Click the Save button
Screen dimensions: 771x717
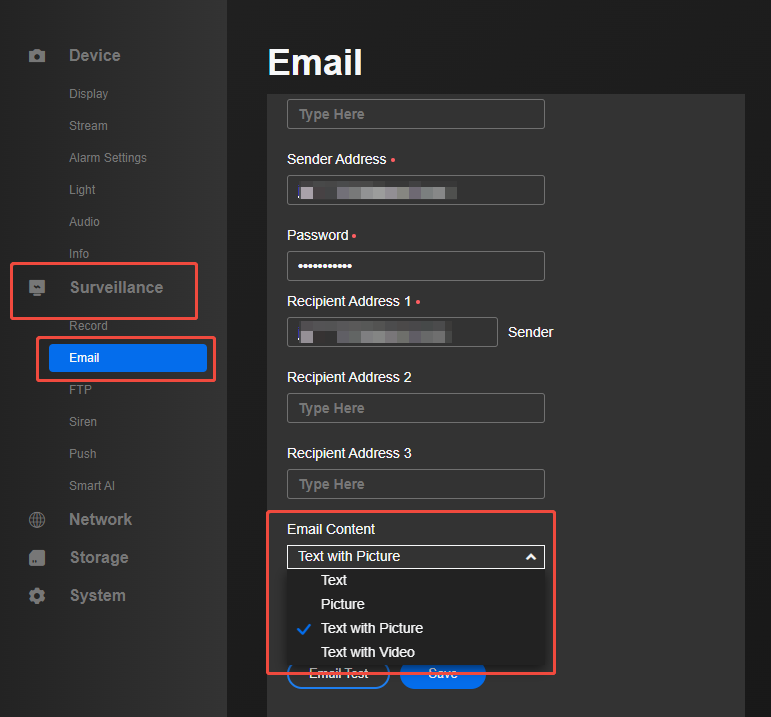coord(443,676)
